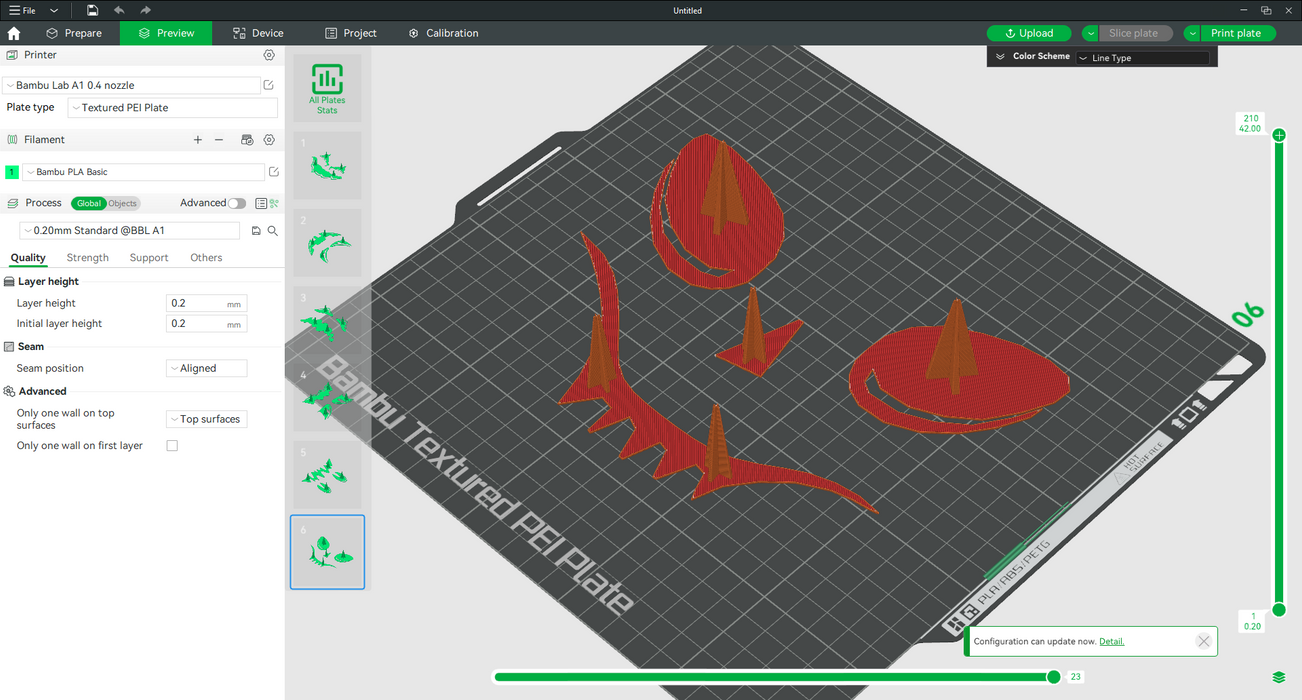Open printer settings gear icon
Image resolution: width=1302 pixels, height=700 pixels.
[269, 55]
